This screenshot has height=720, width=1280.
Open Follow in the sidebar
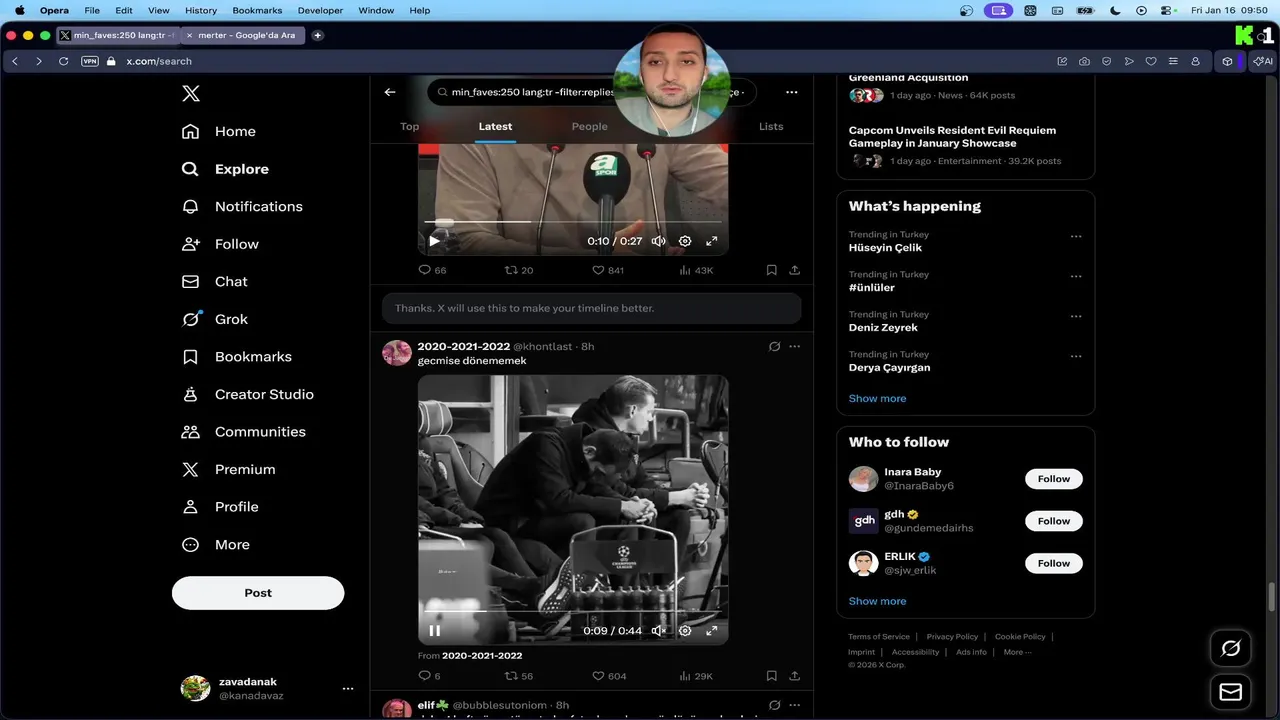point(220,244)
